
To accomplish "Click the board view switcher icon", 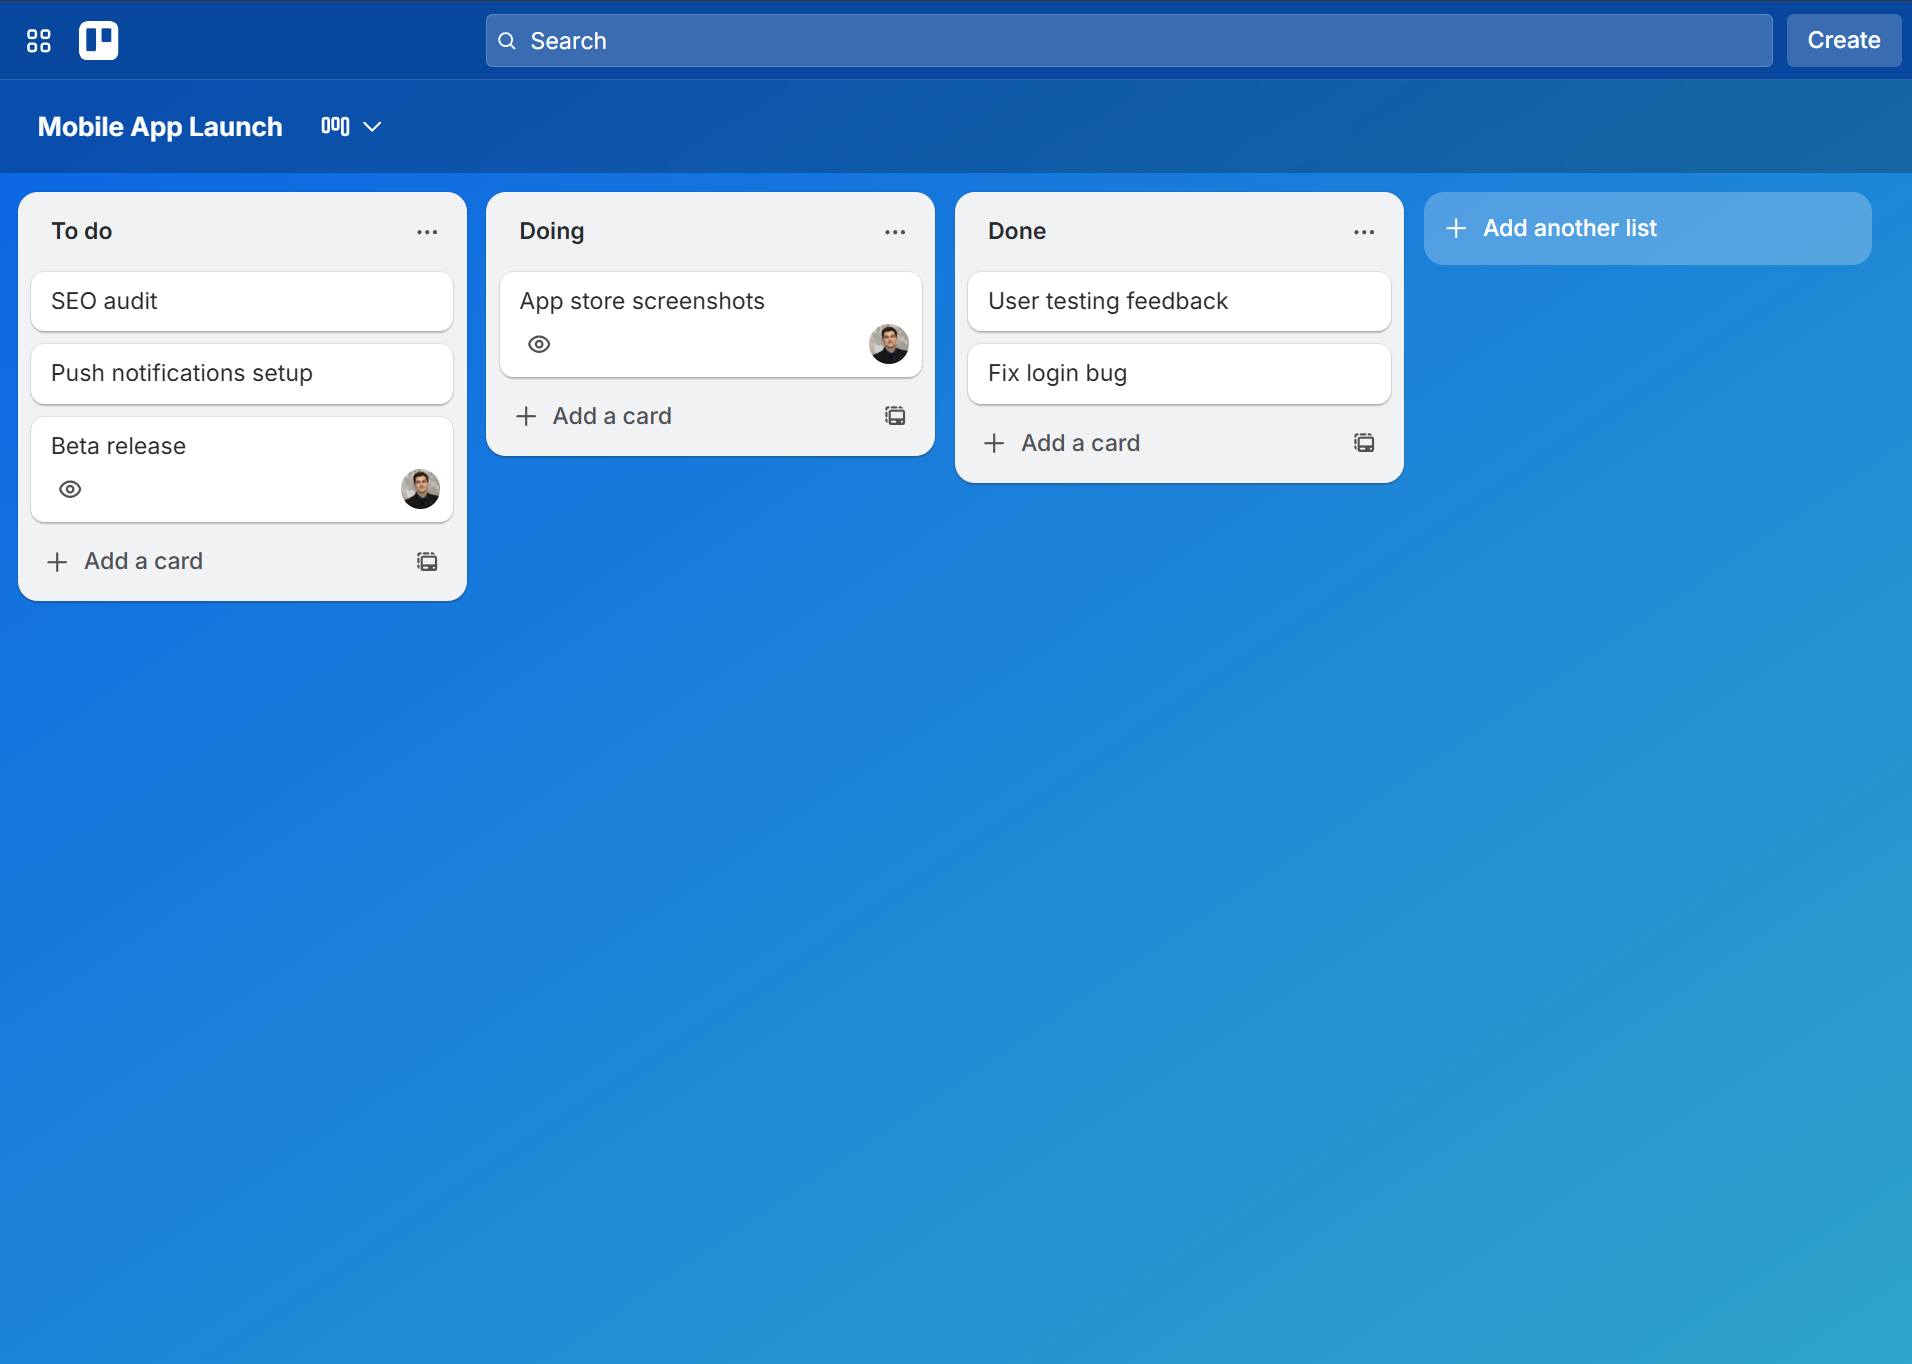I will point(335,126).
